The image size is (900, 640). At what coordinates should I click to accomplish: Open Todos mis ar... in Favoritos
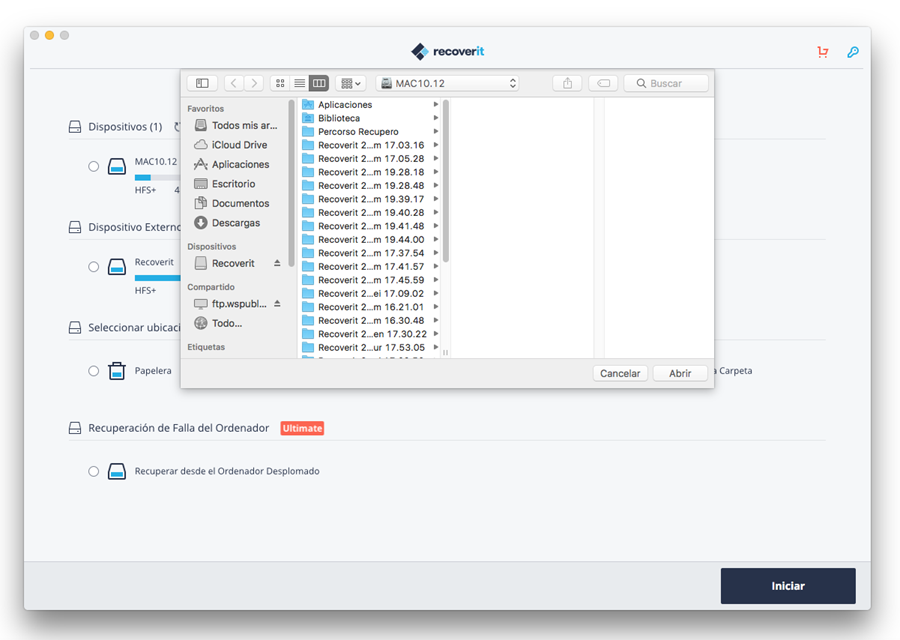(x=236, y=125)
